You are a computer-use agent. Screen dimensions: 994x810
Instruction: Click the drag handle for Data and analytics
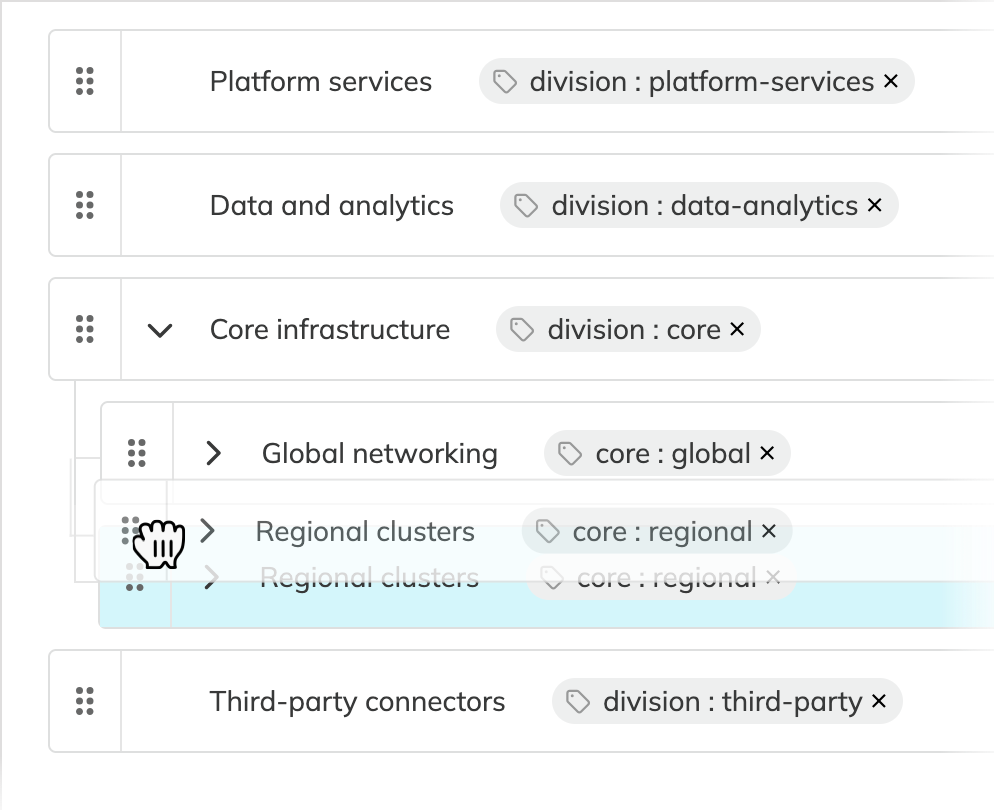(84, 205)
